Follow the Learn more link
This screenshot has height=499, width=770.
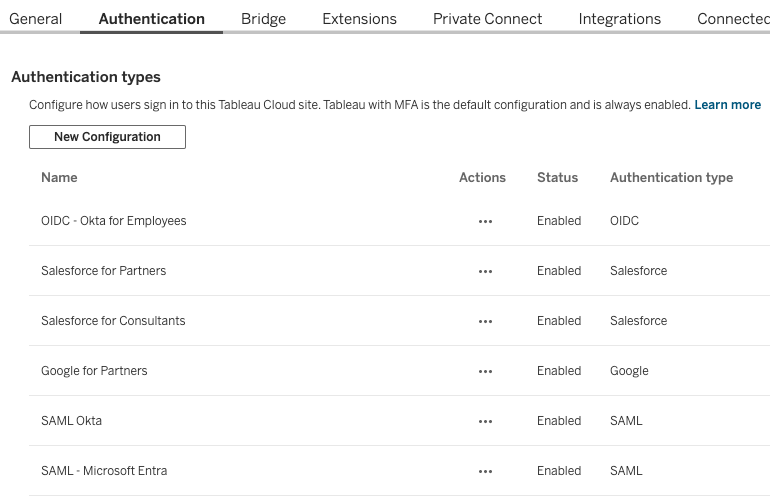pos(727,105)
